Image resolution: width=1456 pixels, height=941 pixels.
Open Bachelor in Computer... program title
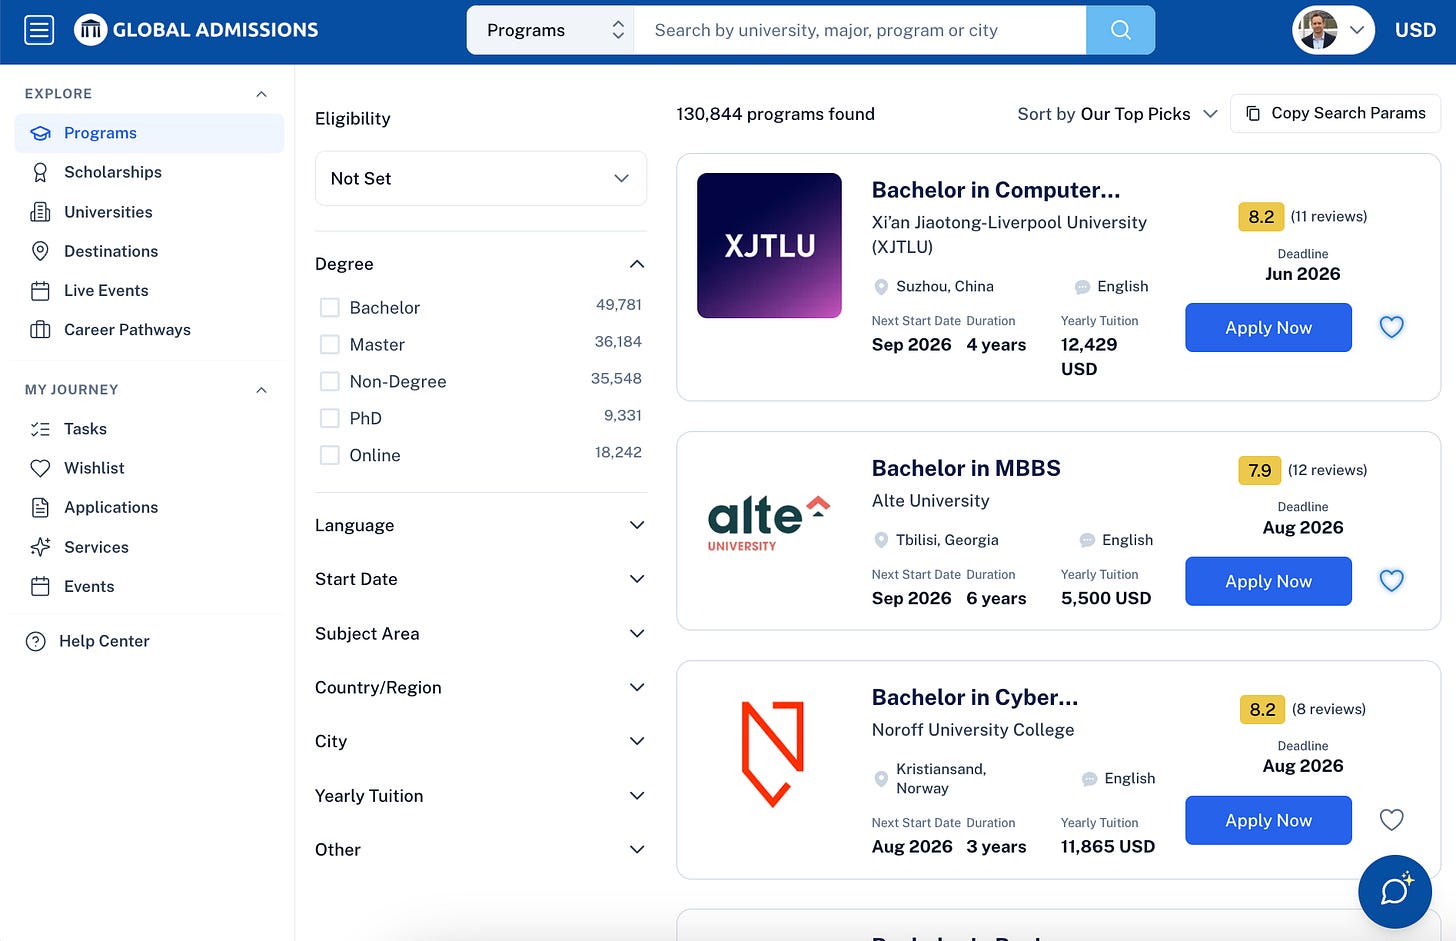[x=996, y=190]
